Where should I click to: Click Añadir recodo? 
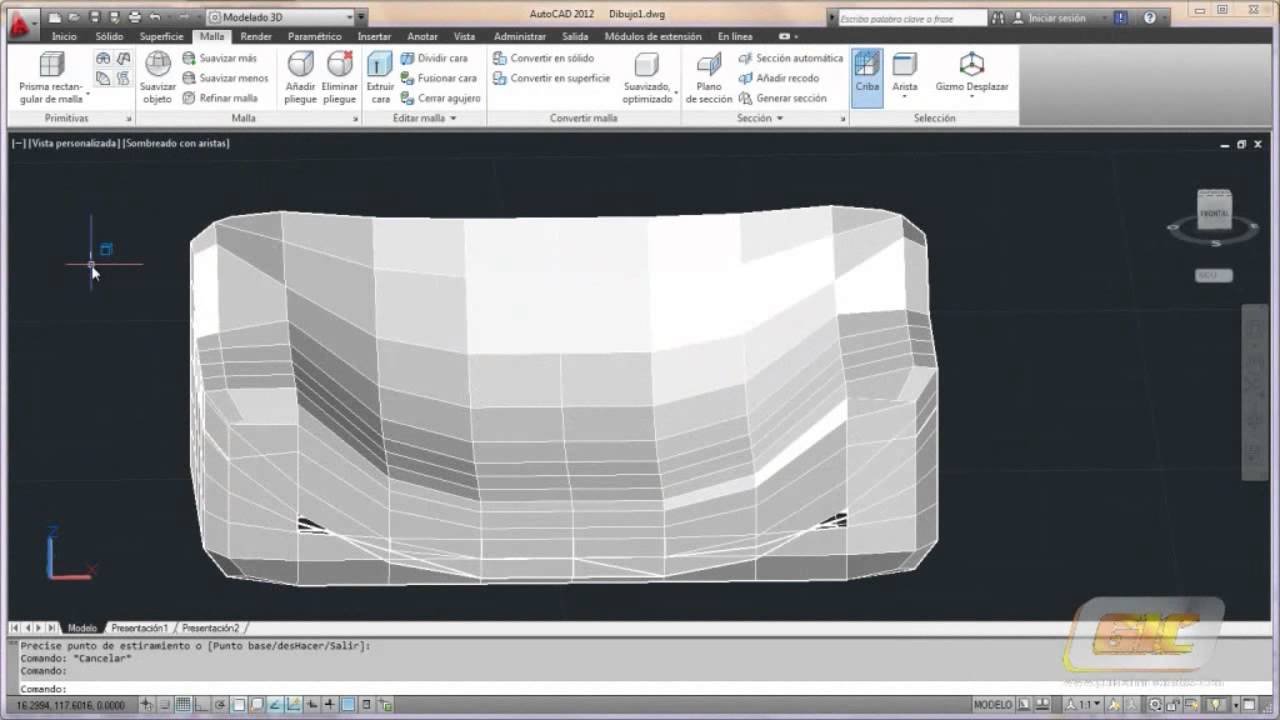pos(778,78)
